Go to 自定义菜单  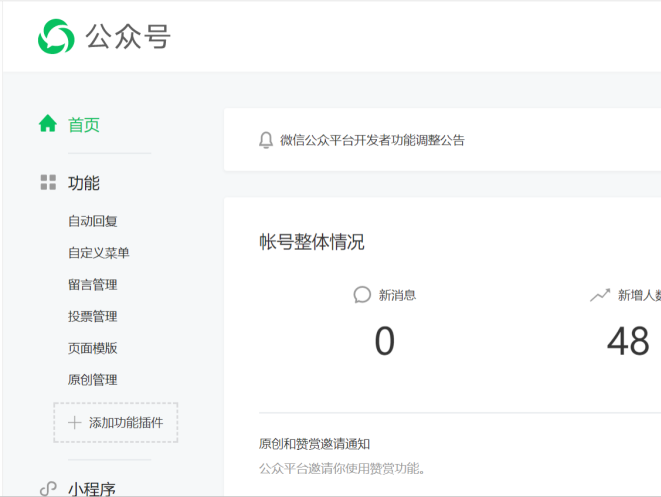click(99, 253)
